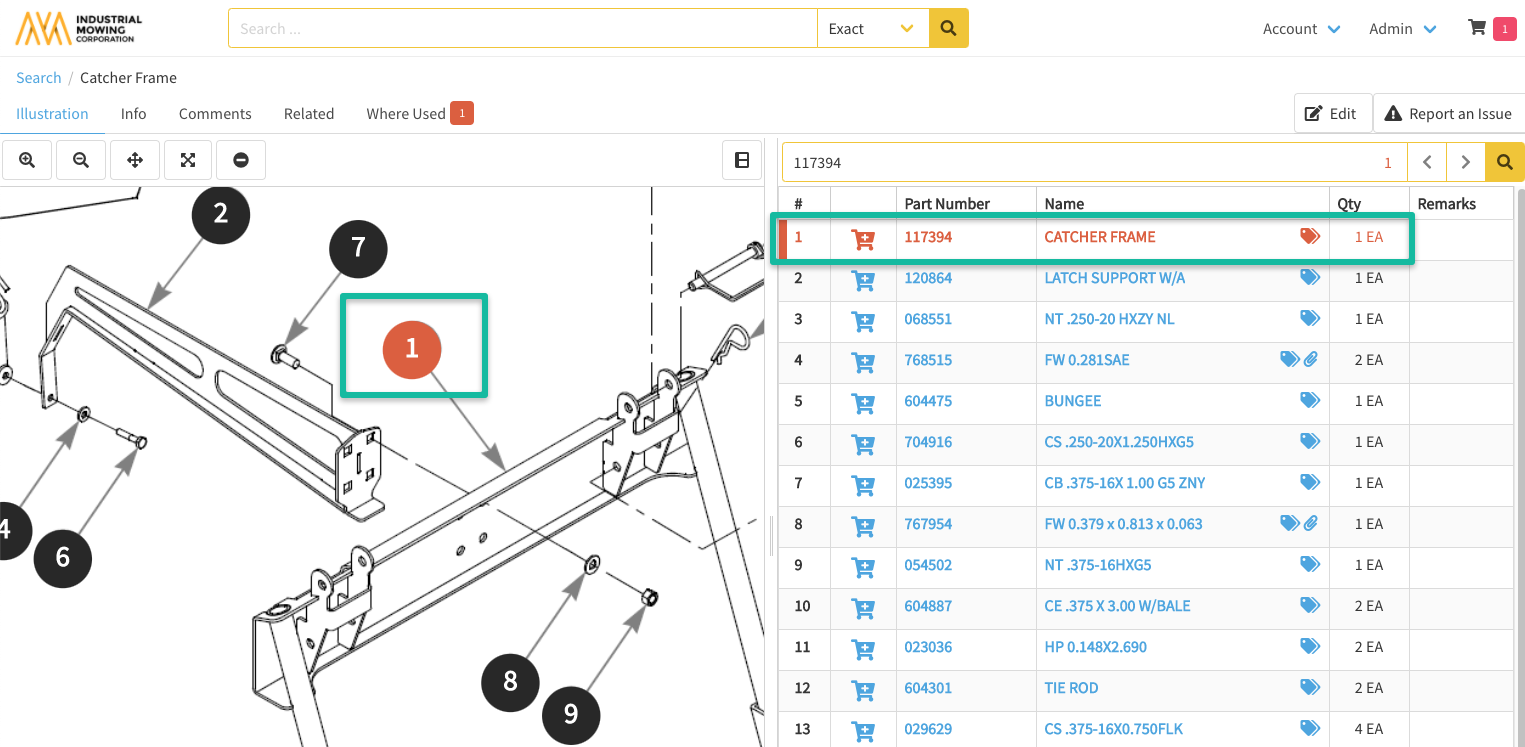Click the paperclip attachment icon for FW 0.281SAE

1311,360
